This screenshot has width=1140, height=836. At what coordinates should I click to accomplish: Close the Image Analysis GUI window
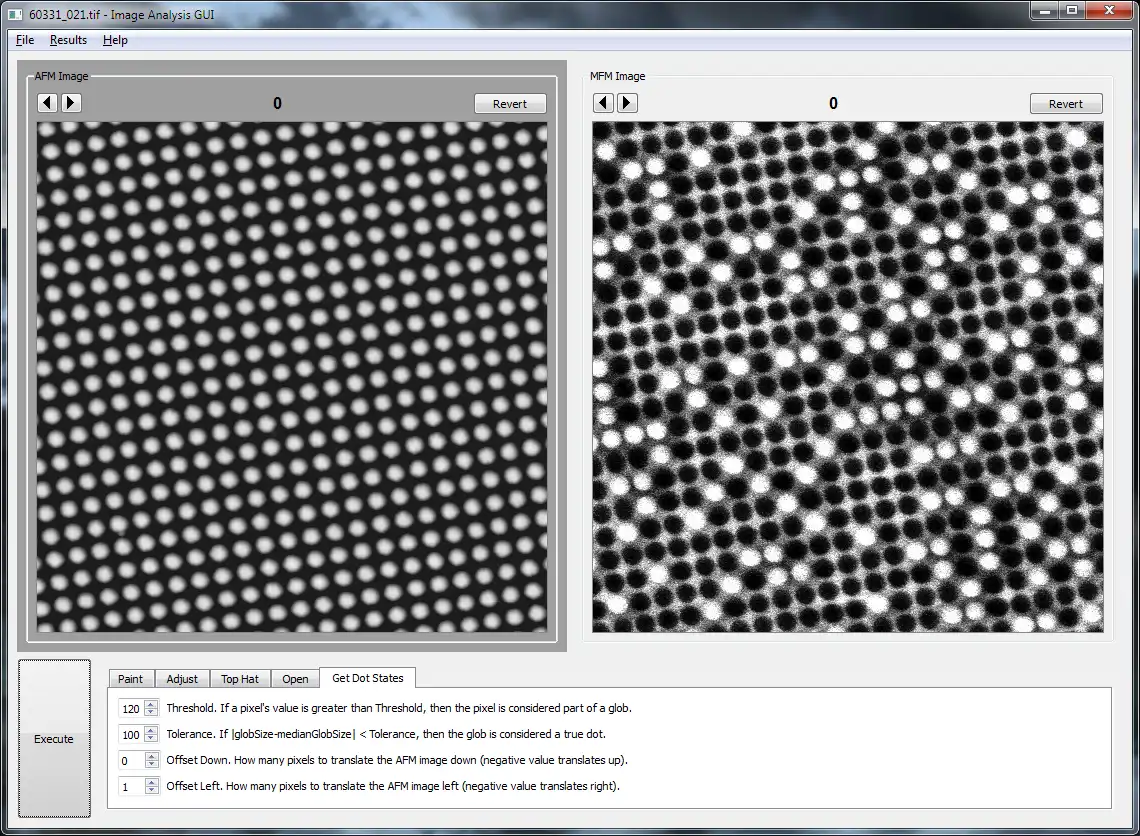point(1109,10)
